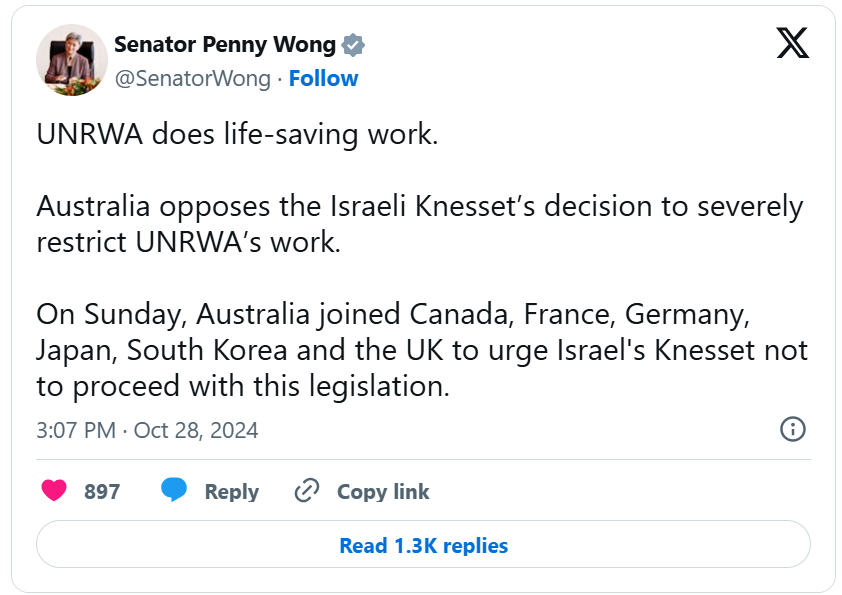
Task: Click the Copy link label
Action: 382,491
